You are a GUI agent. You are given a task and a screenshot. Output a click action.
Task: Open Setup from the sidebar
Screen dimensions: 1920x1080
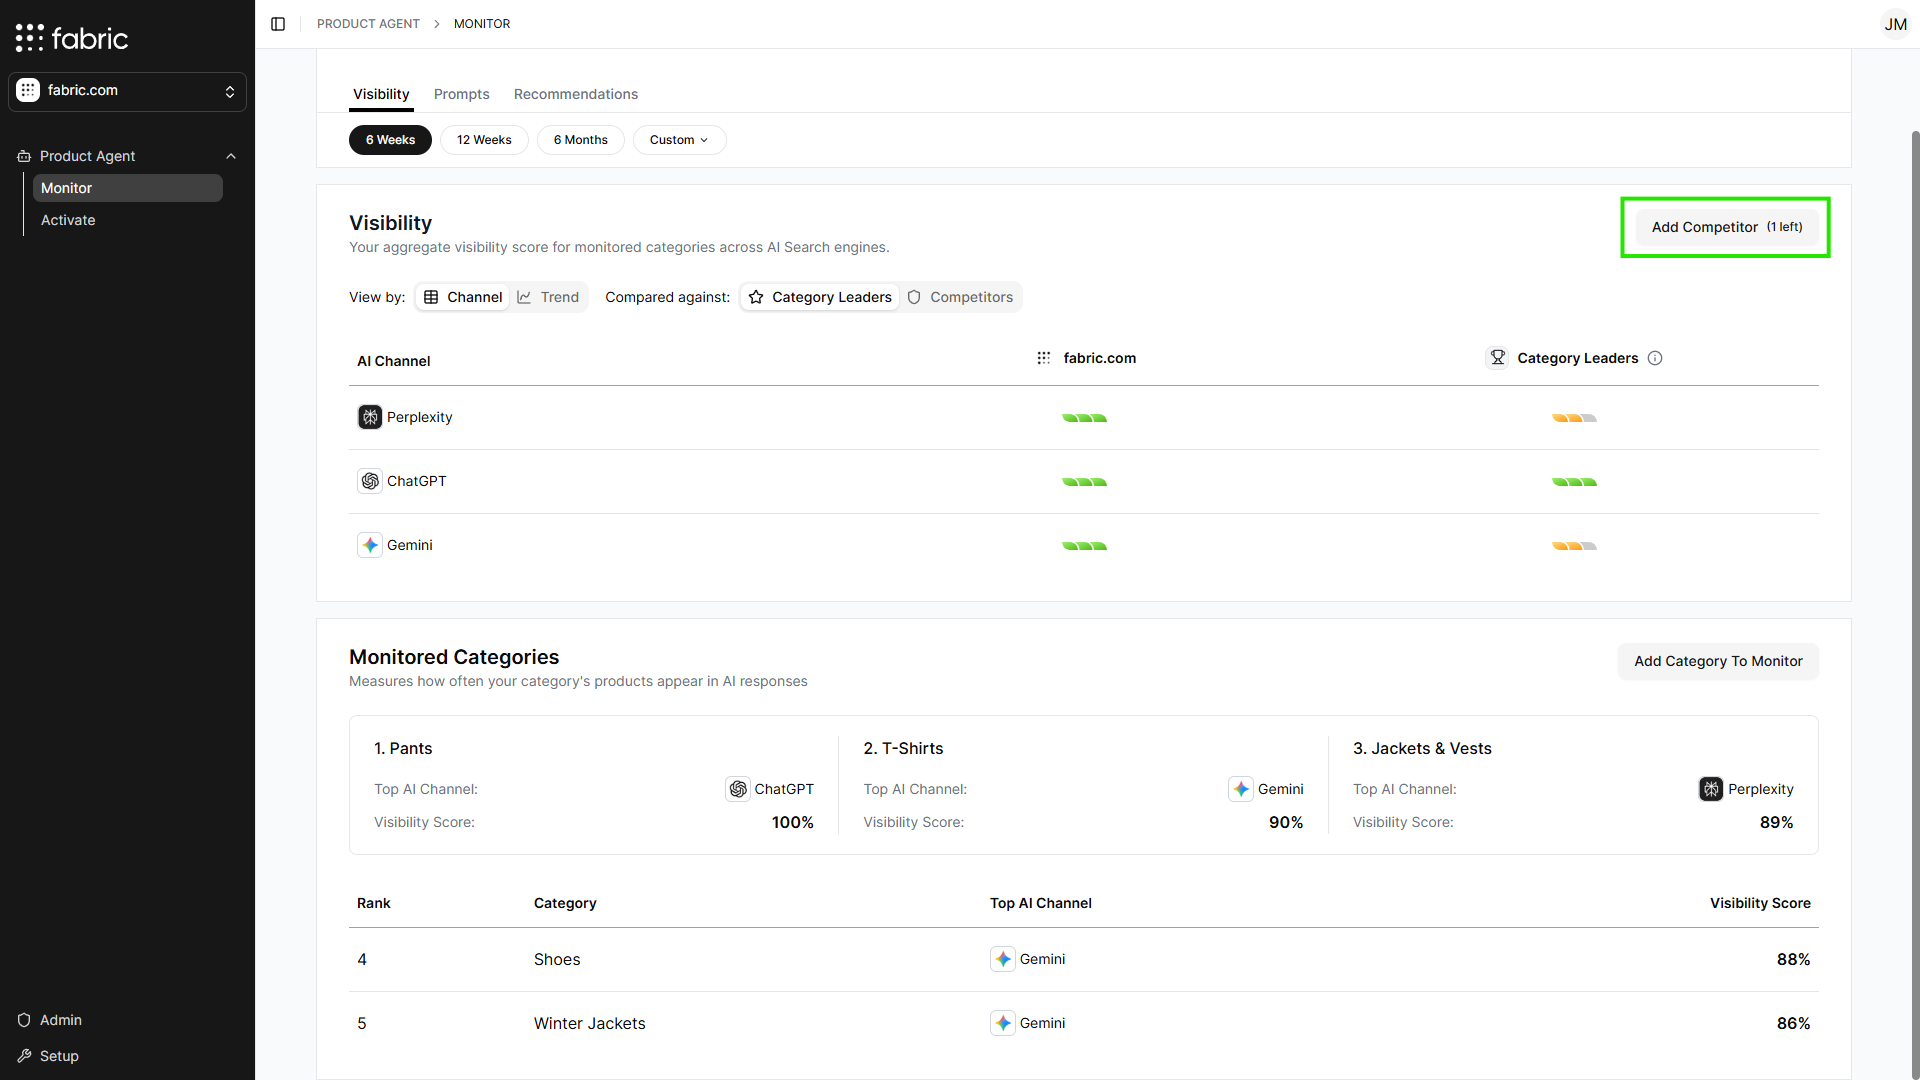pos(58,1055)
